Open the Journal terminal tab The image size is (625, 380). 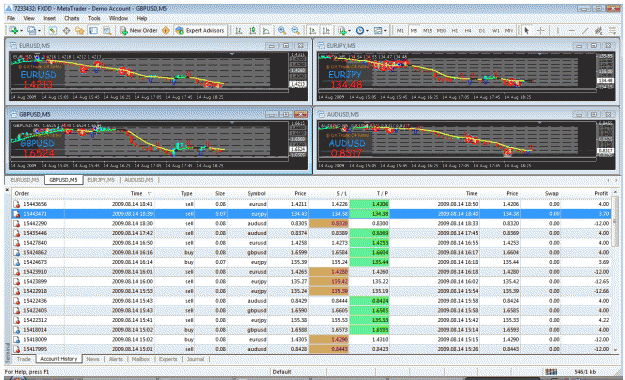point(195,359)
